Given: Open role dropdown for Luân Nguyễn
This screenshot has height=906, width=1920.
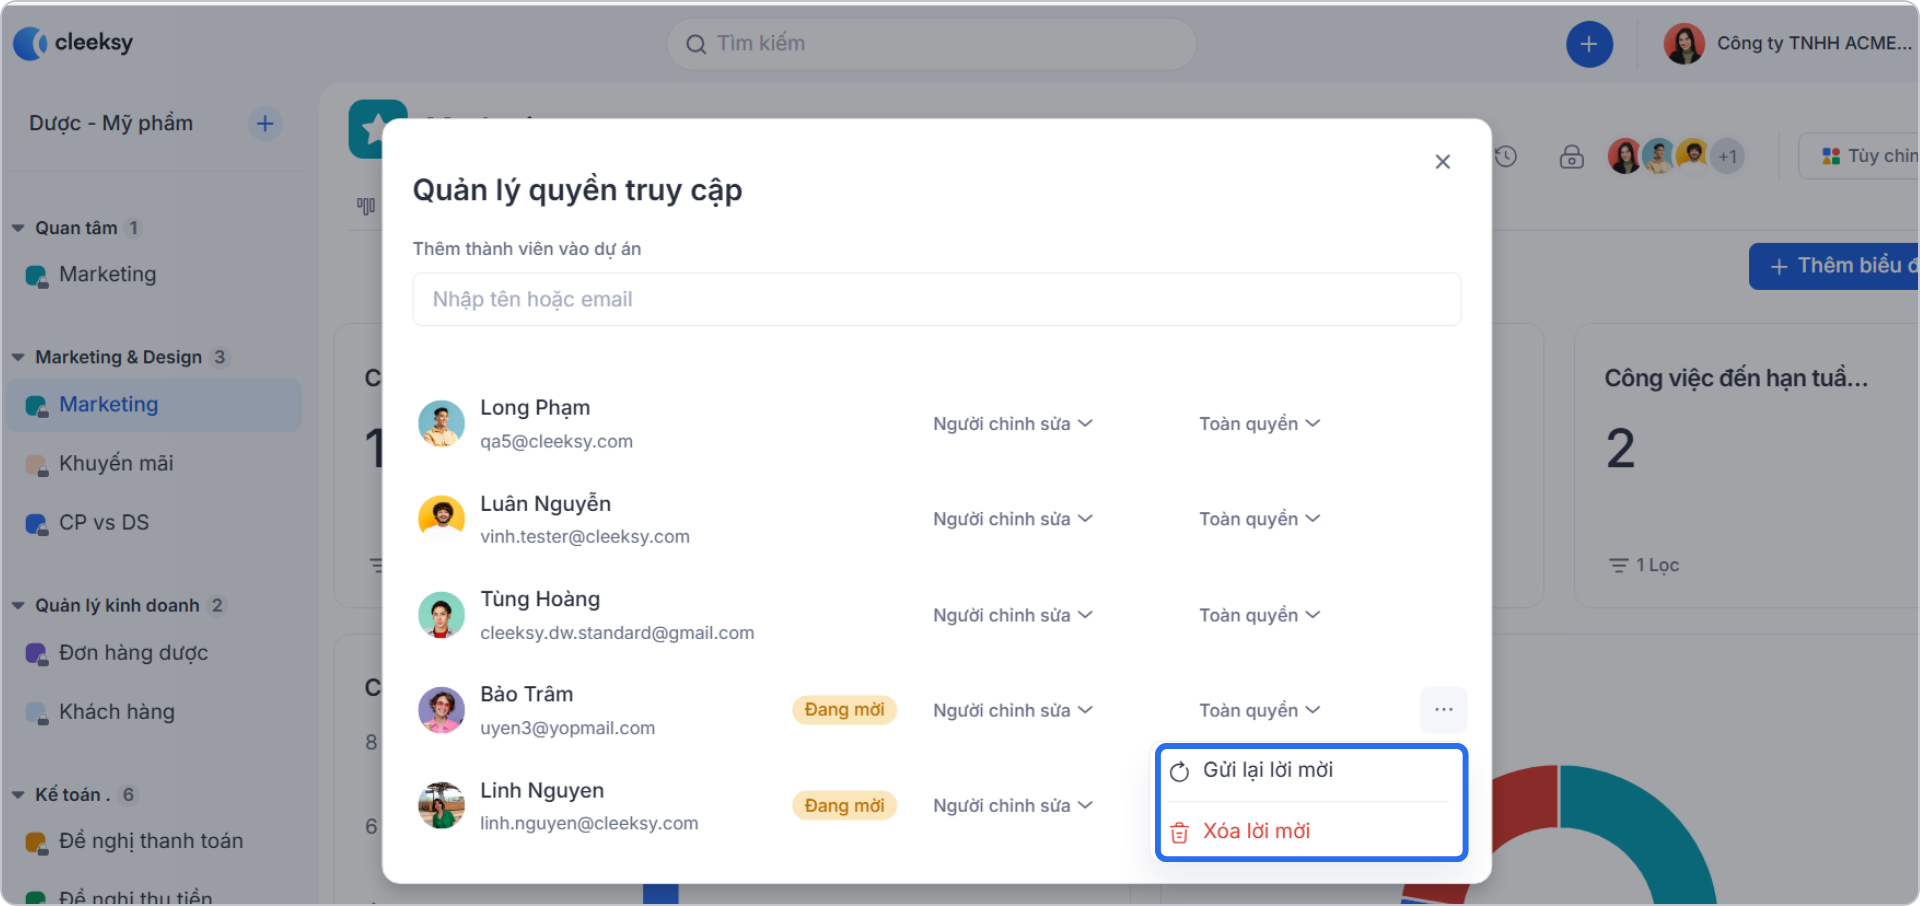Looking at the screenshot, I should tap(1013, 519).
